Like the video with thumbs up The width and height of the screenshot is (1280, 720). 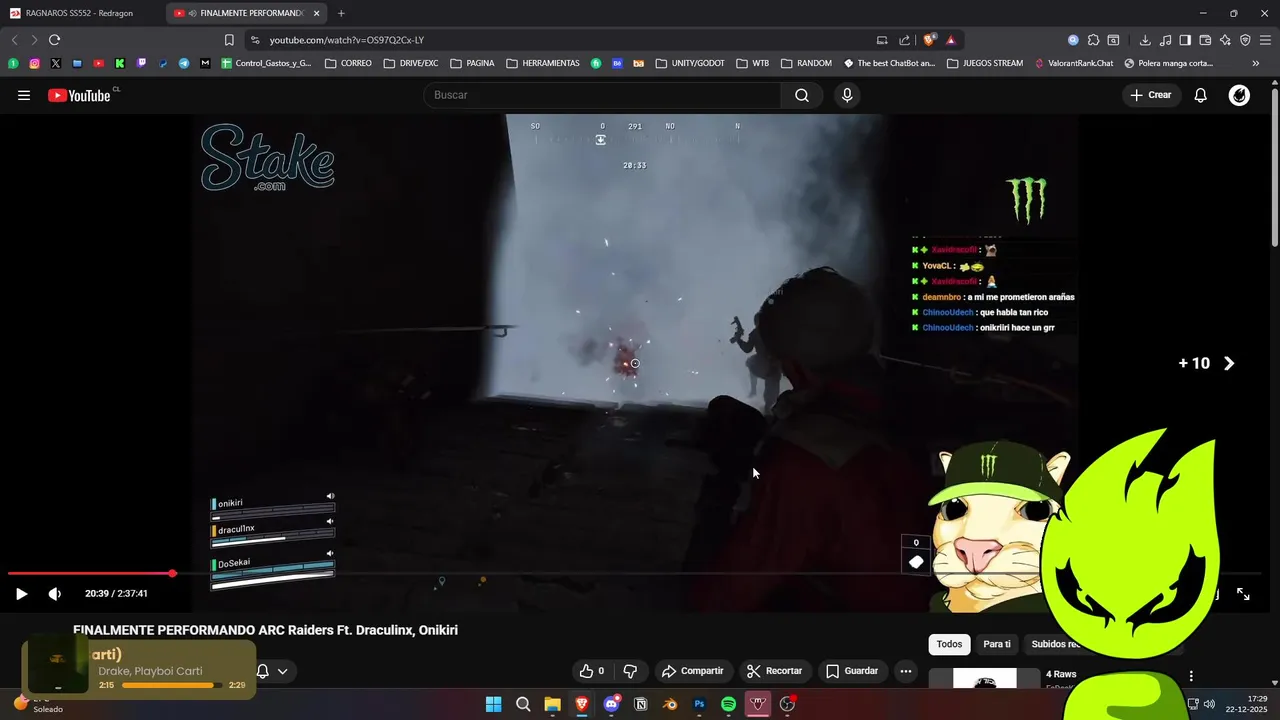pyautogui.click(x=592, y=671)
